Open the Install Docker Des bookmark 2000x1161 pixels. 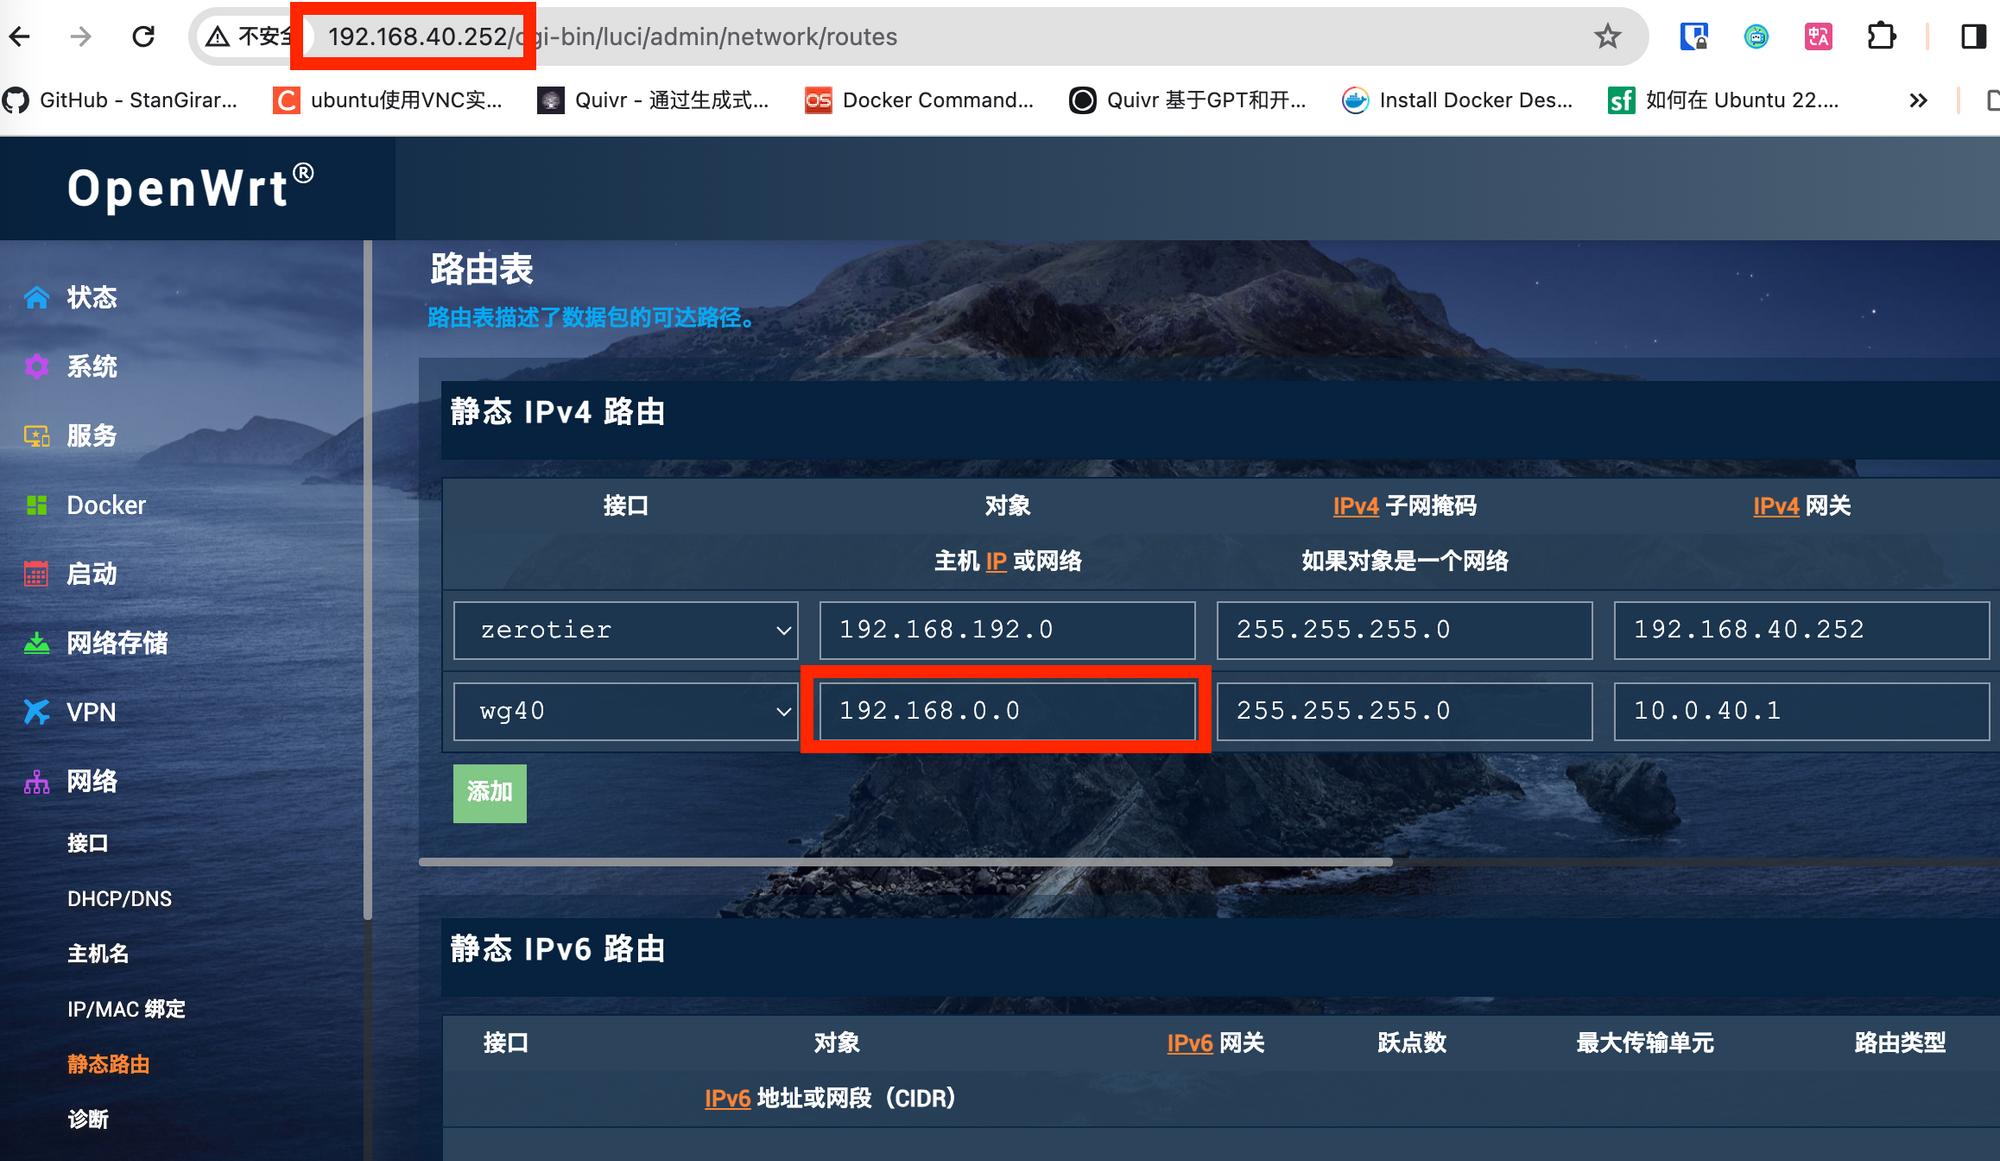(1458, 100)
